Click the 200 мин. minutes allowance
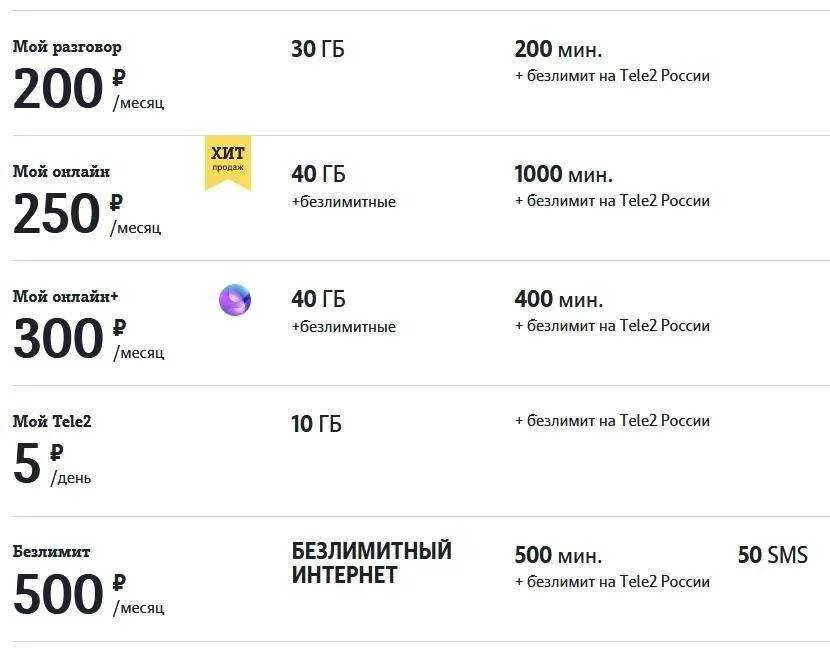This screenshot has width=830, height=648. [558, 49]
